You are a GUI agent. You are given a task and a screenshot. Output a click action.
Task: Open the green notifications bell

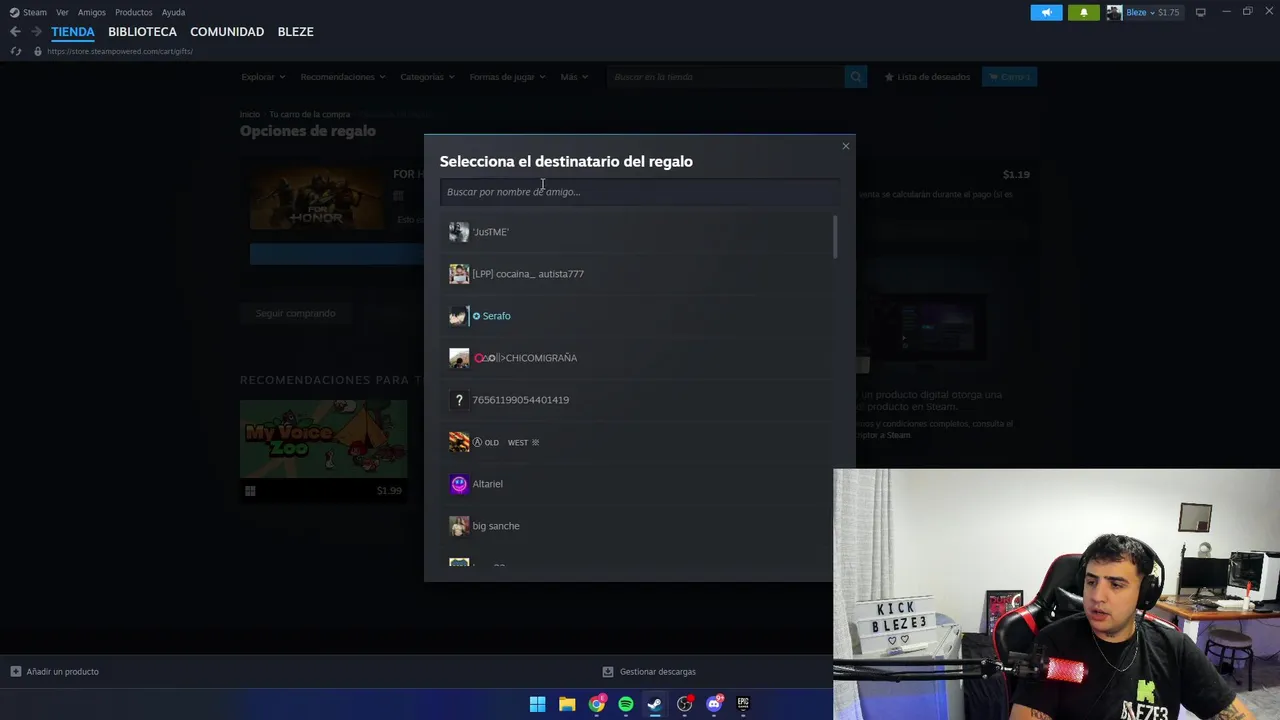click(x=1084, y=12)
